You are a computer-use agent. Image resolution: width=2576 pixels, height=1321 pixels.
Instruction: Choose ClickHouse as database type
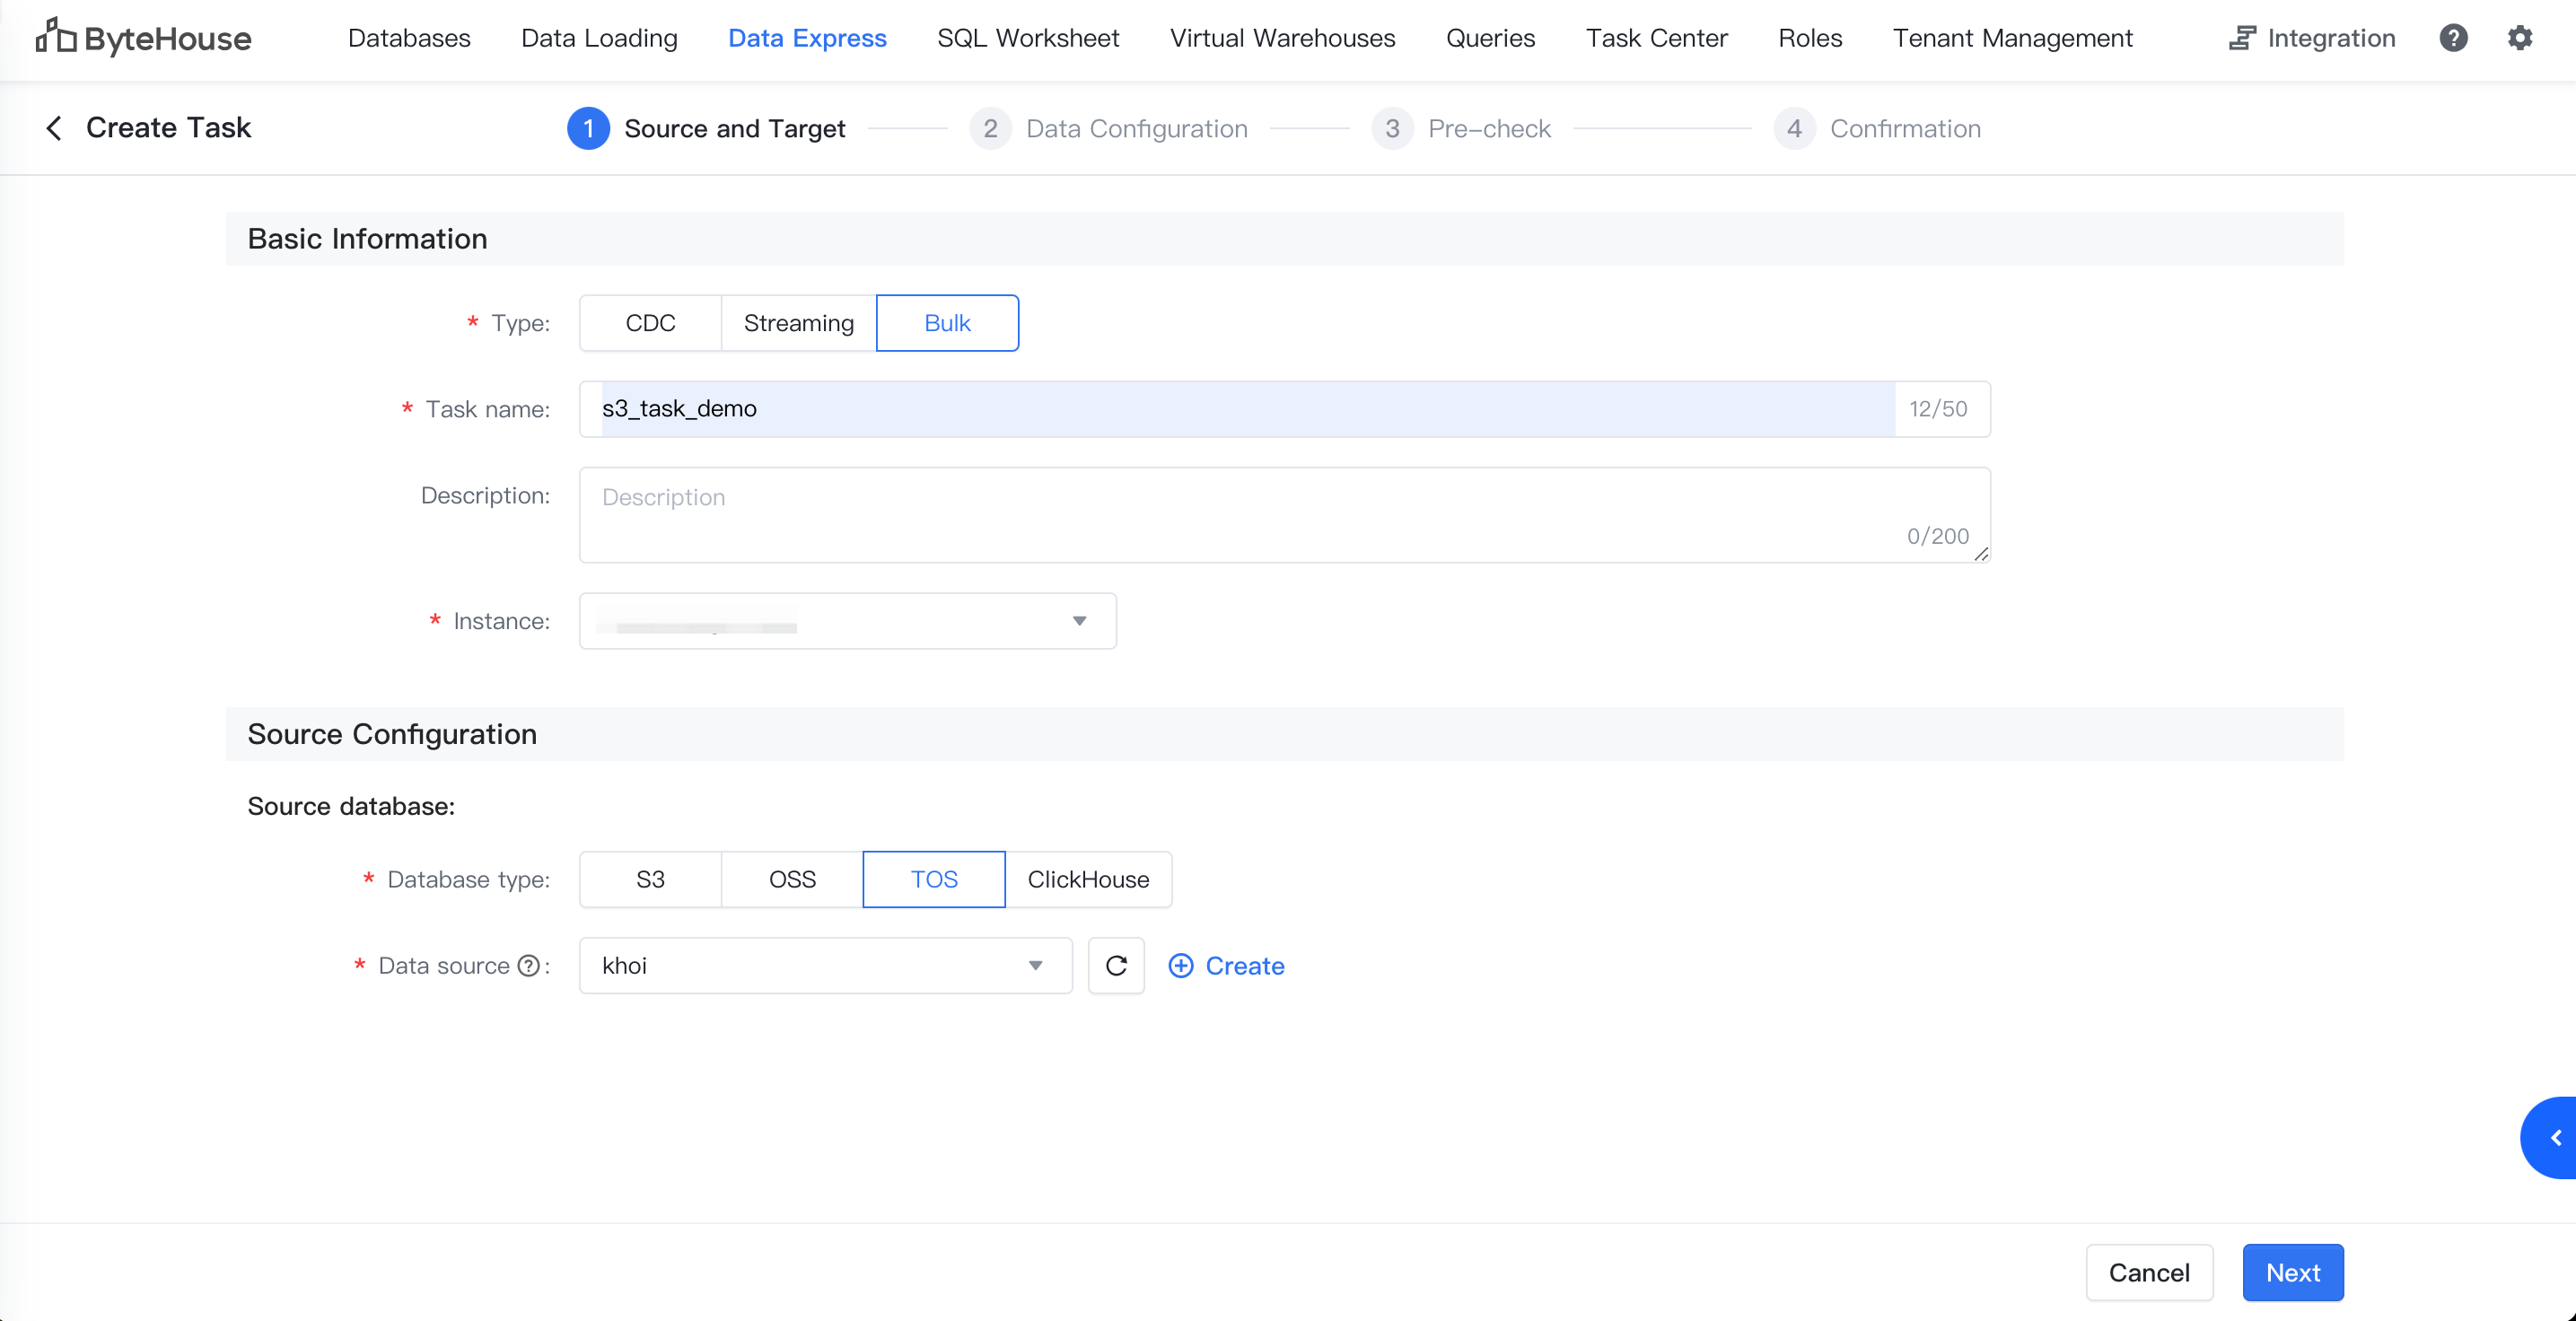(1088, 879)
